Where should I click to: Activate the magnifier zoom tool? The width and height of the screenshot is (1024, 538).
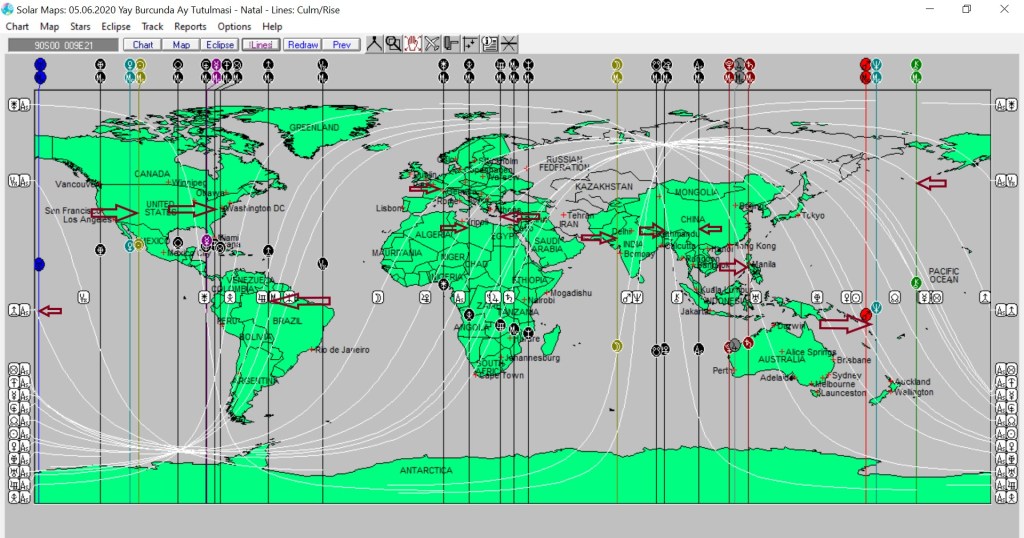[394, 44]
